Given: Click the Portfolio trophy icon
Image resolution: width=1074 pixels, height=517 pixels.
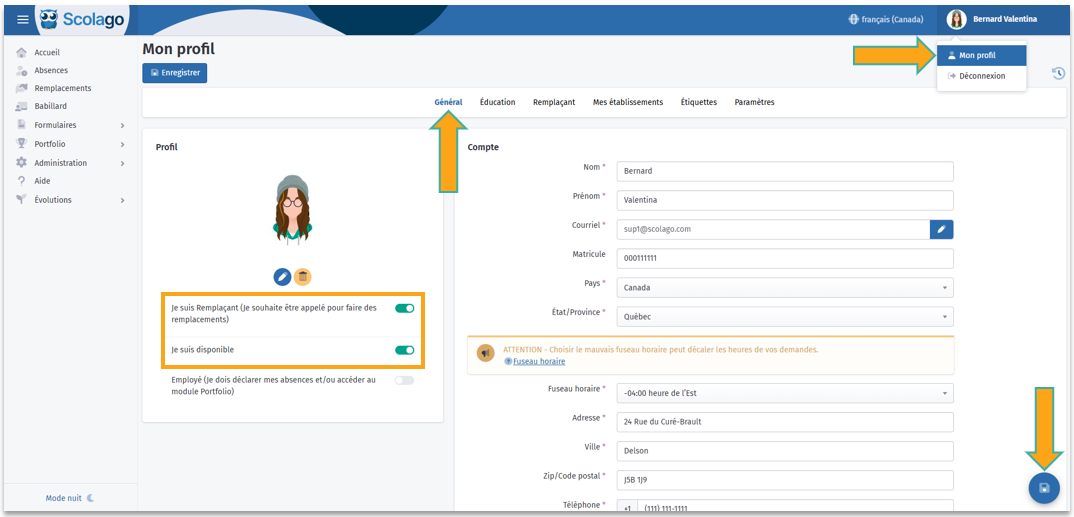Looking at the screenshot, I should pyautogui.click(x=21, y=144).
